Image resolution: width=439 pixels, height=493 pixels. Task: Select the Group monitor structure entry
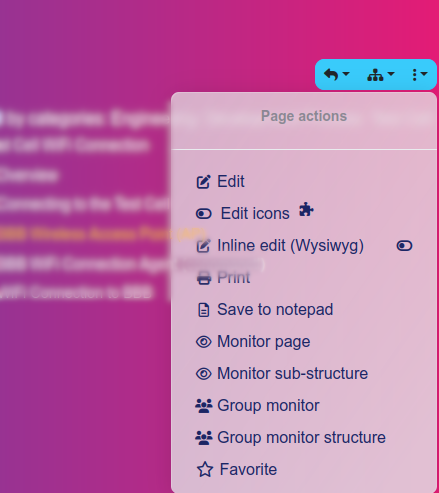301,437
